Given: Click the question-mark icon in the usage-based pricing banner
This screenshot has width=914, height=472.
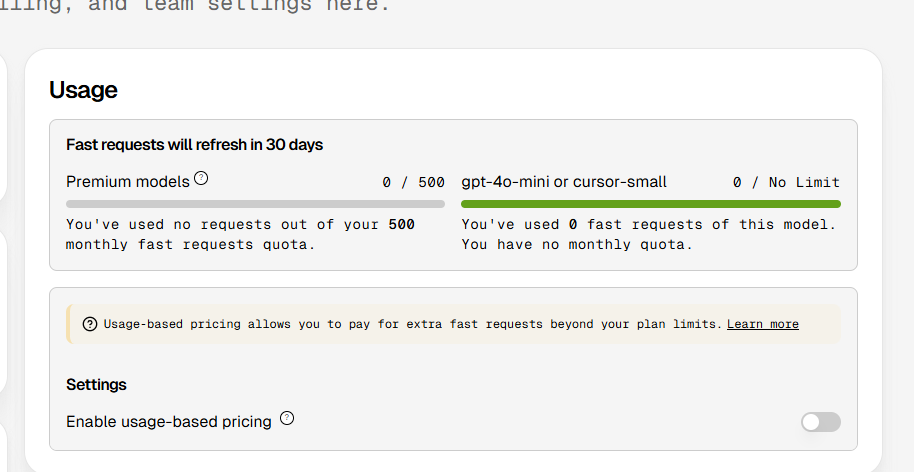Looking at the screenshot, I should click(x=90, y=324).
